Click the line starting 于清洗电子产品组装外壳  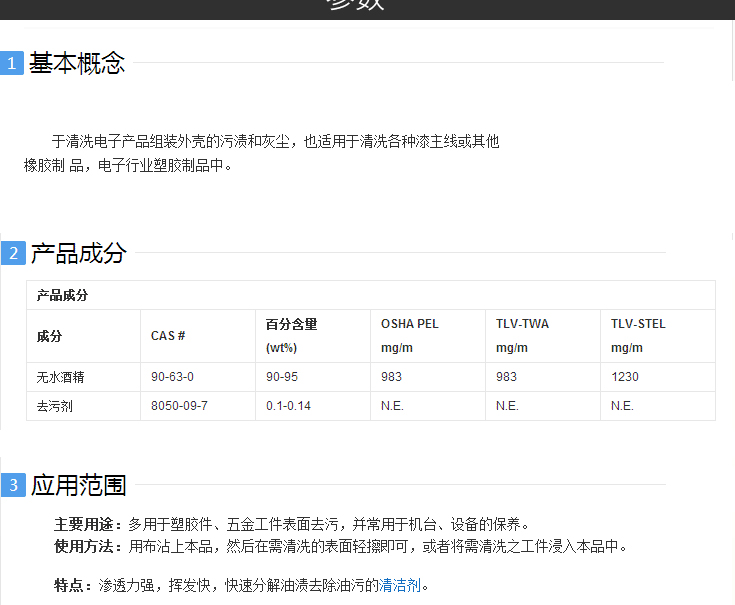pyautogui.click(x=276, y=141)
